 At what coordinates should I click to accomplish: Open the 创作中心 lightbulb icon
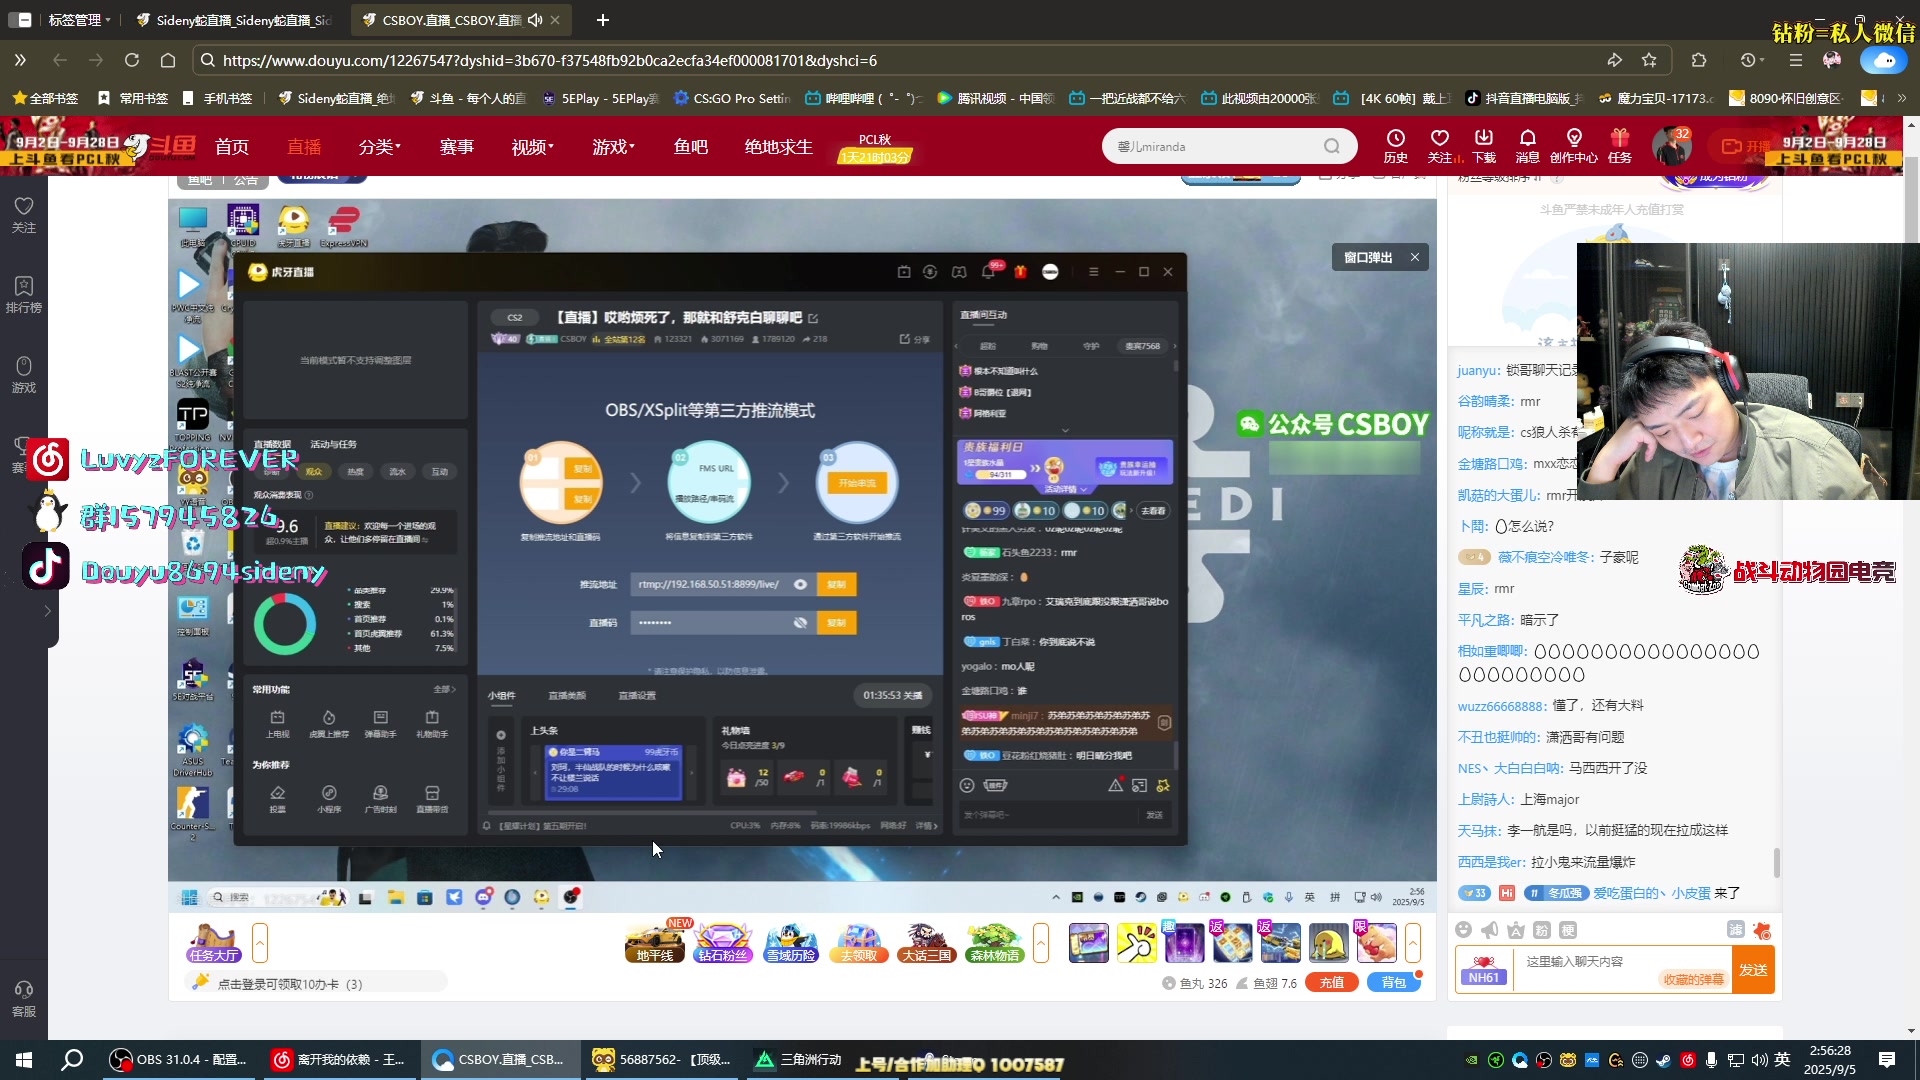point(1574,145)
